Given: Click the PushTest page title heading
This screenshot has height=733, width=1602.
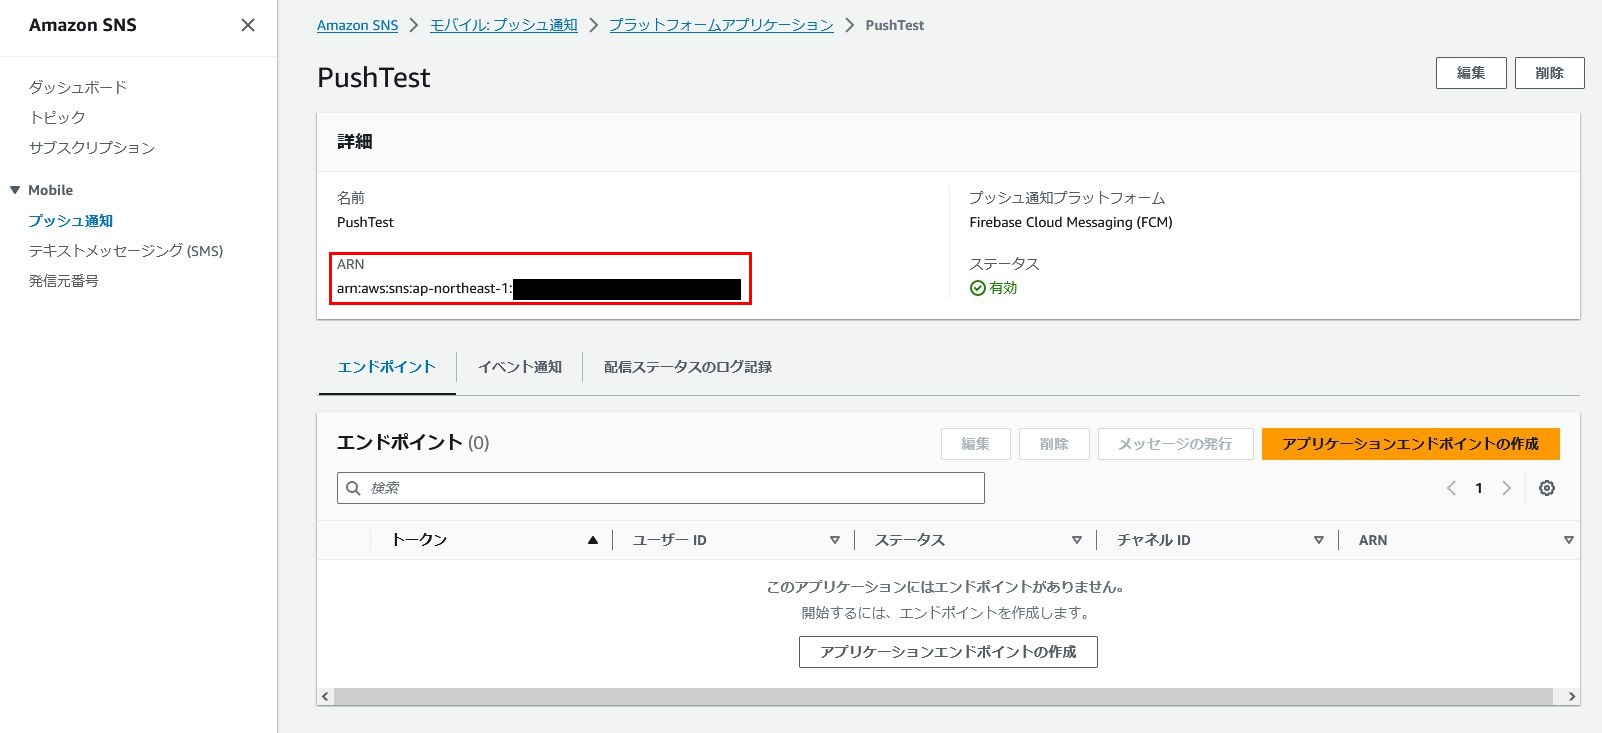Looking at the screenshot, I should 373,78.
